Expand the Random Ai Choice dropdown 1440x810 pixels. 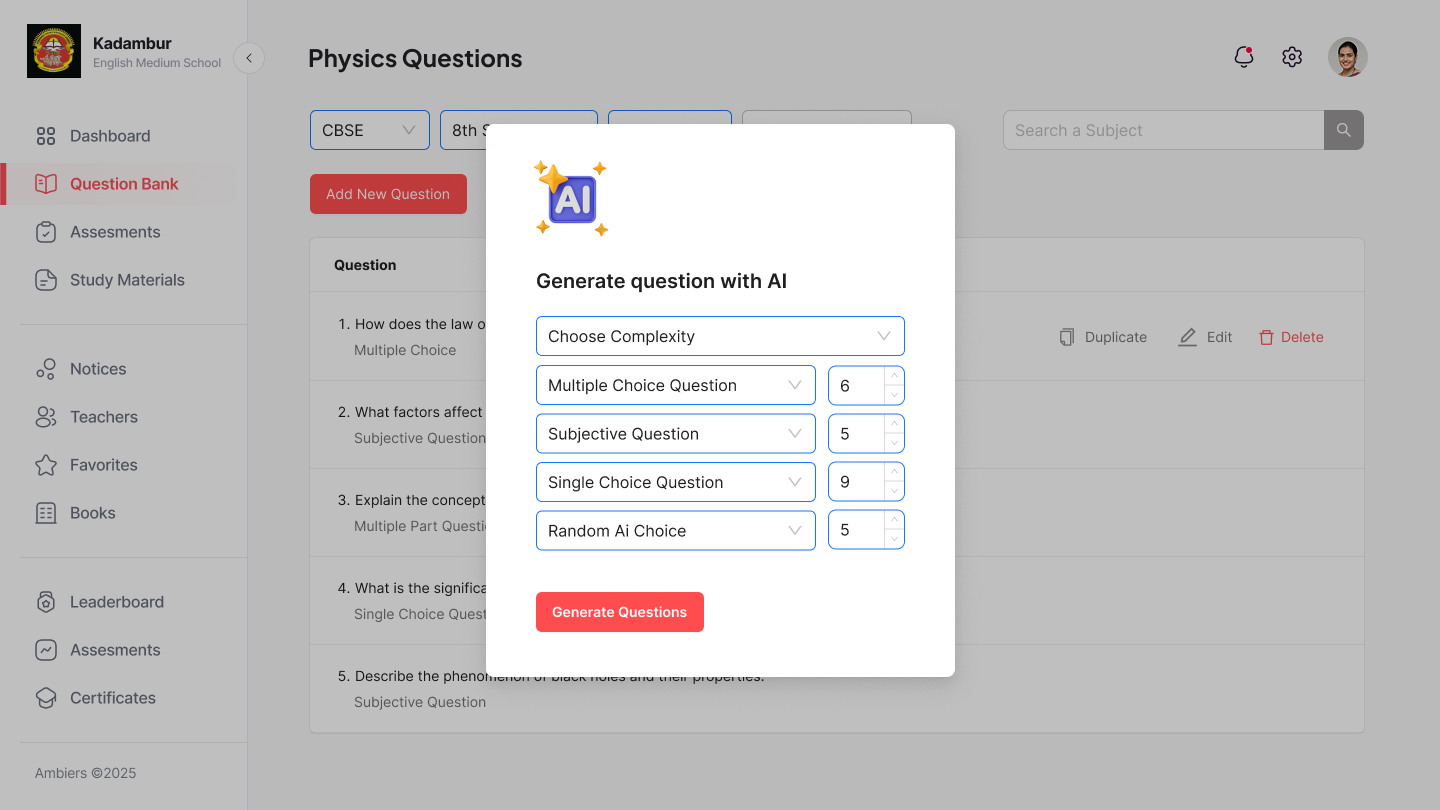(676, 530)
